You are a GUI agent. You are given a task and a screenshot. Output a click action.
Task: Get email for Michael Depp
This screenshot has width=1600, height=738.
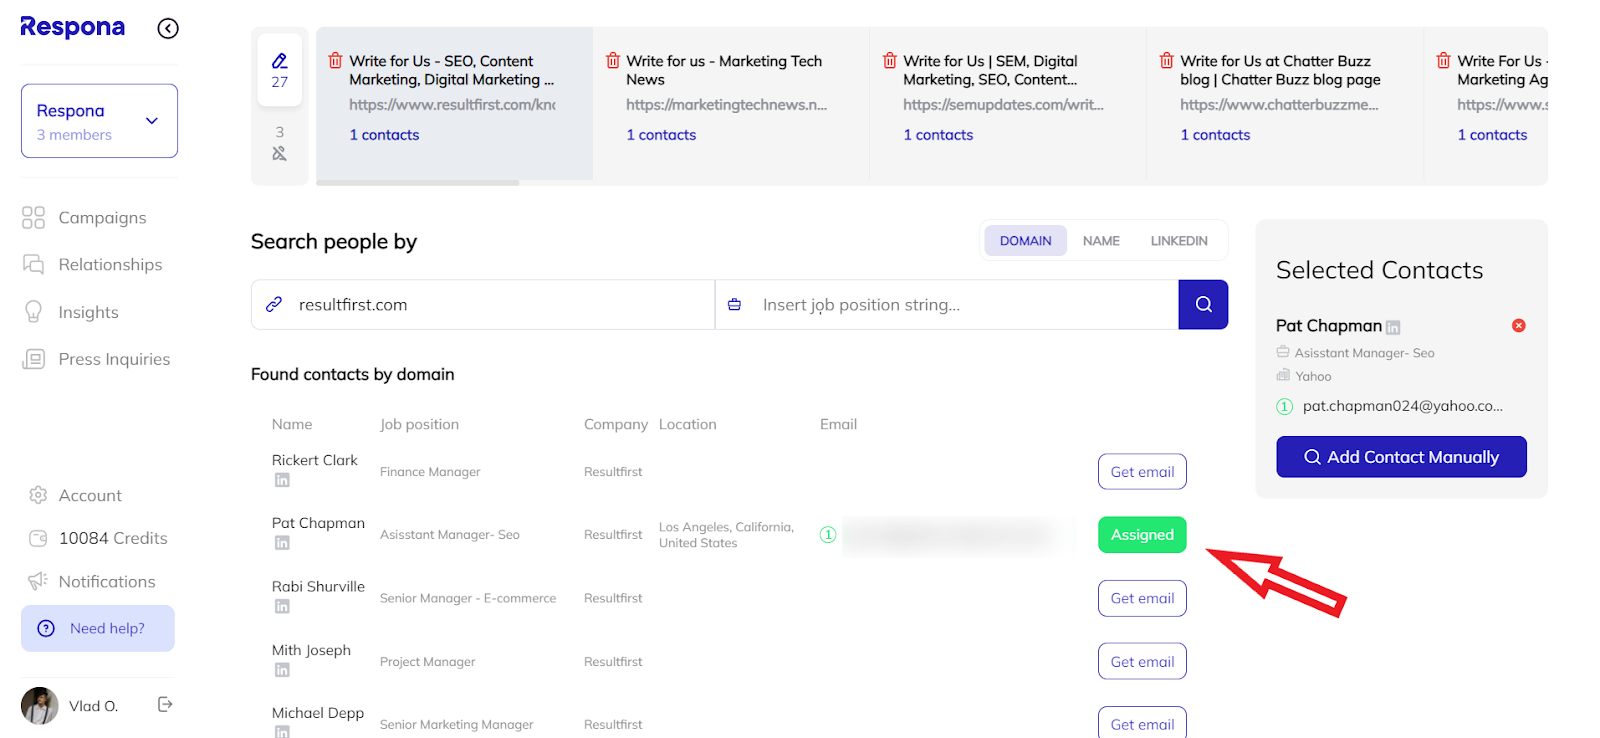point(1142,723)
